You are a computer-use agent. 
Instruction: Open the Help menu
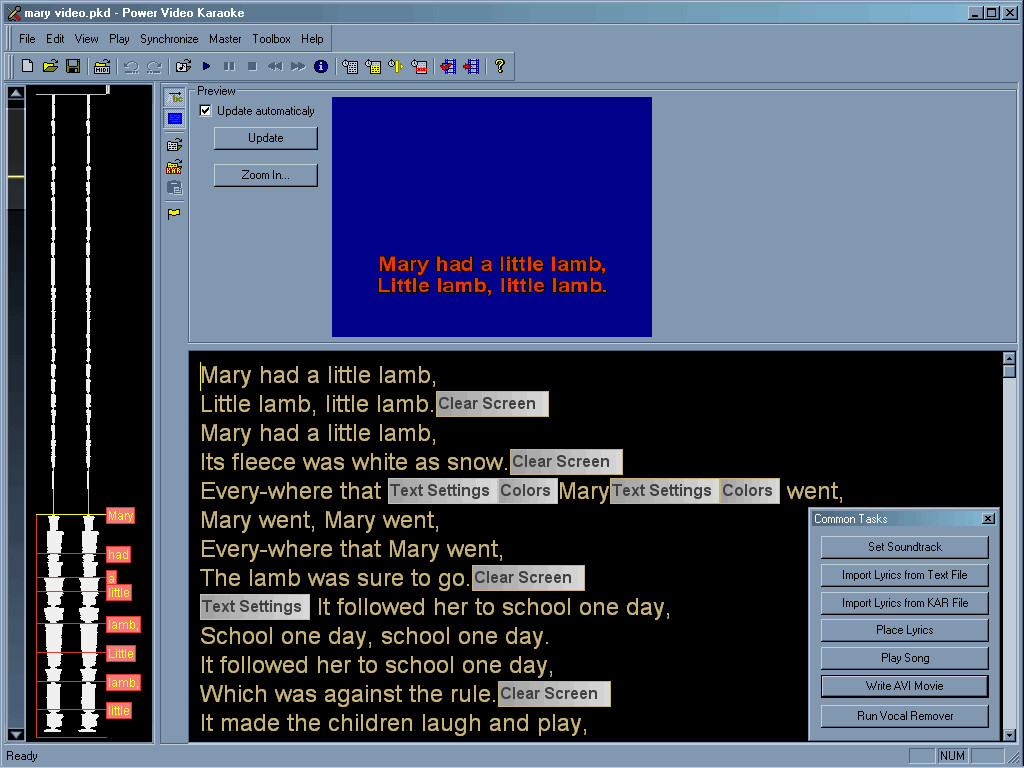pos(312,39)
